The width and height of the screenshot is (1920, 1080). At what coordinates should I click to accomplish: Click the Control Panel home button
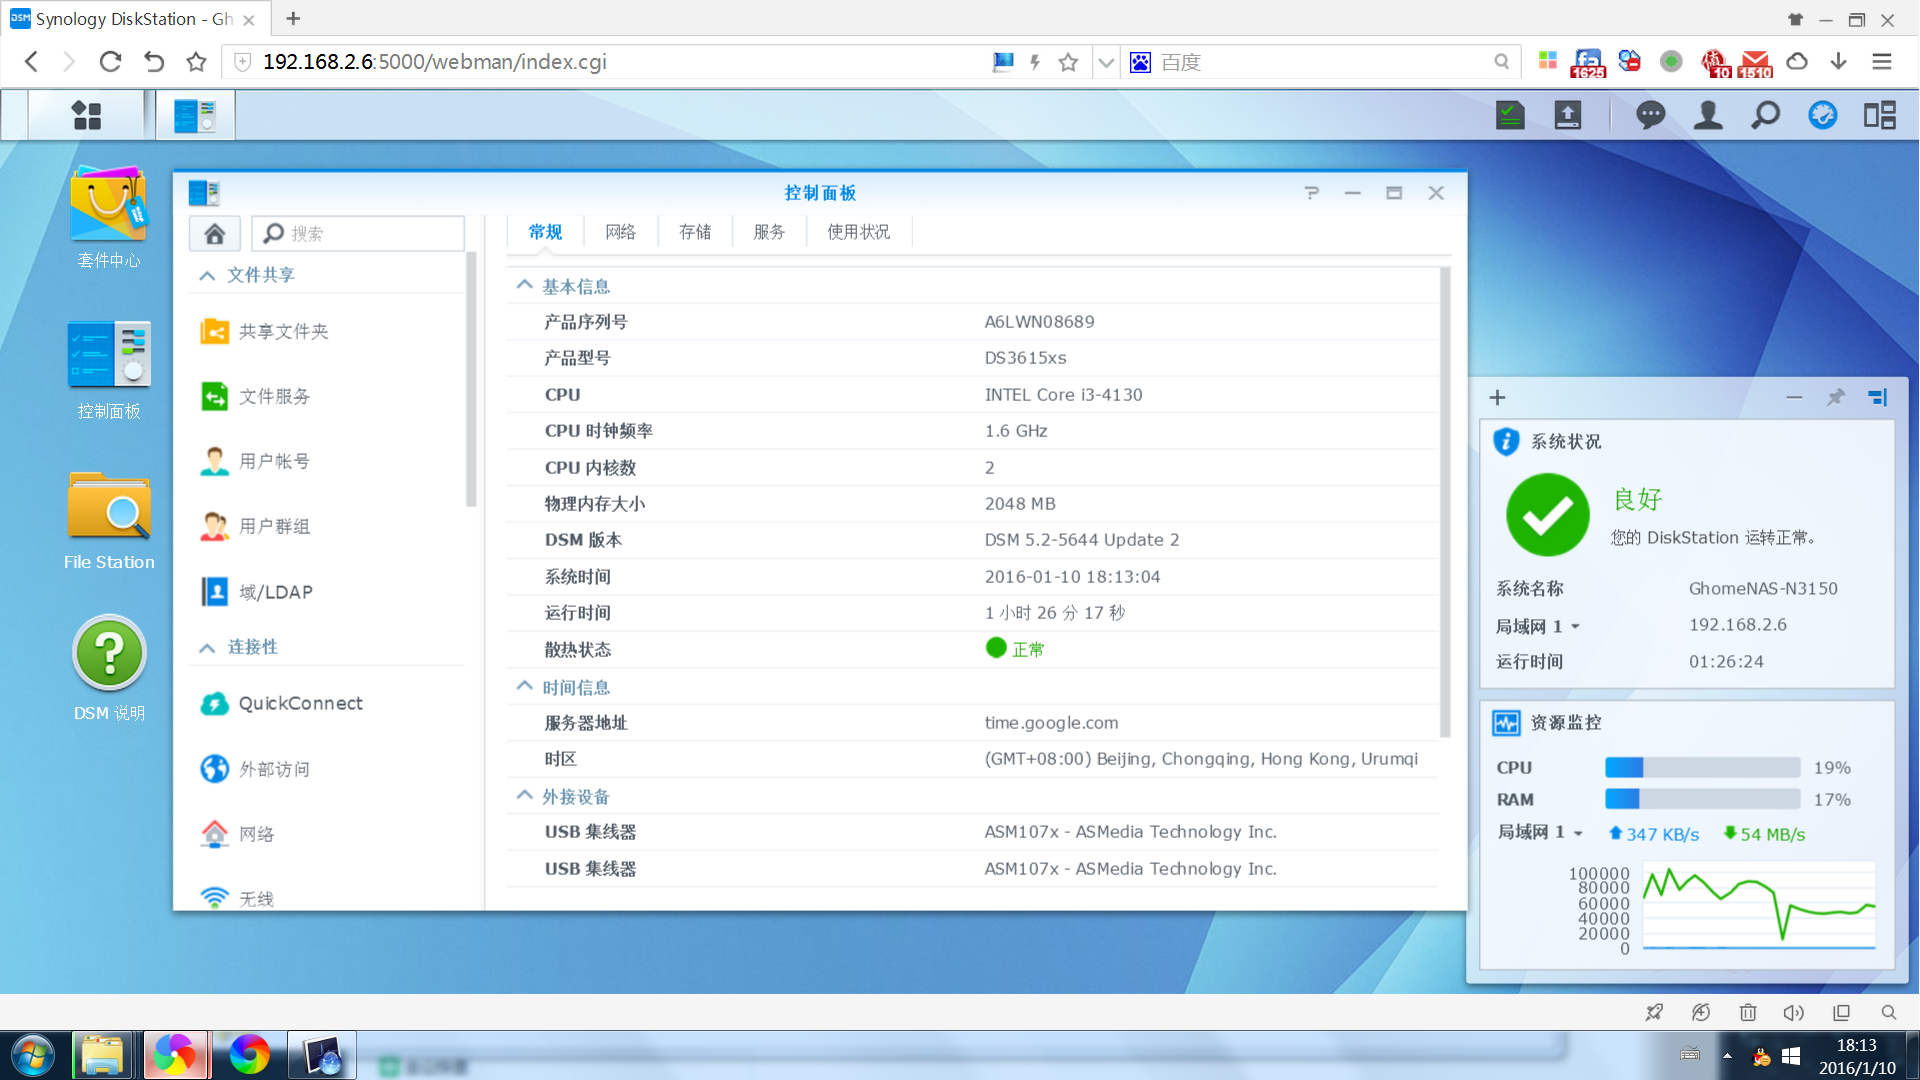pyautogui.click(x=214, y=233)
